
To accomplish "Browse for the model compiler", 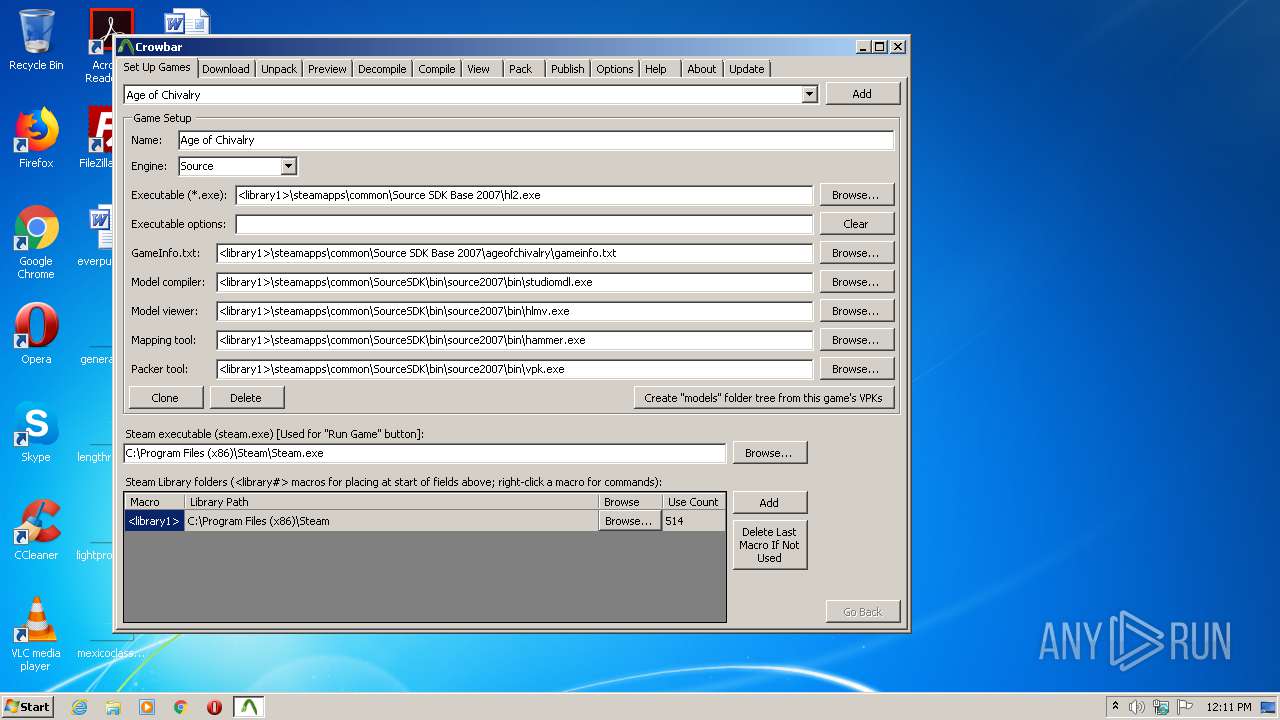I will coord(856,282).
